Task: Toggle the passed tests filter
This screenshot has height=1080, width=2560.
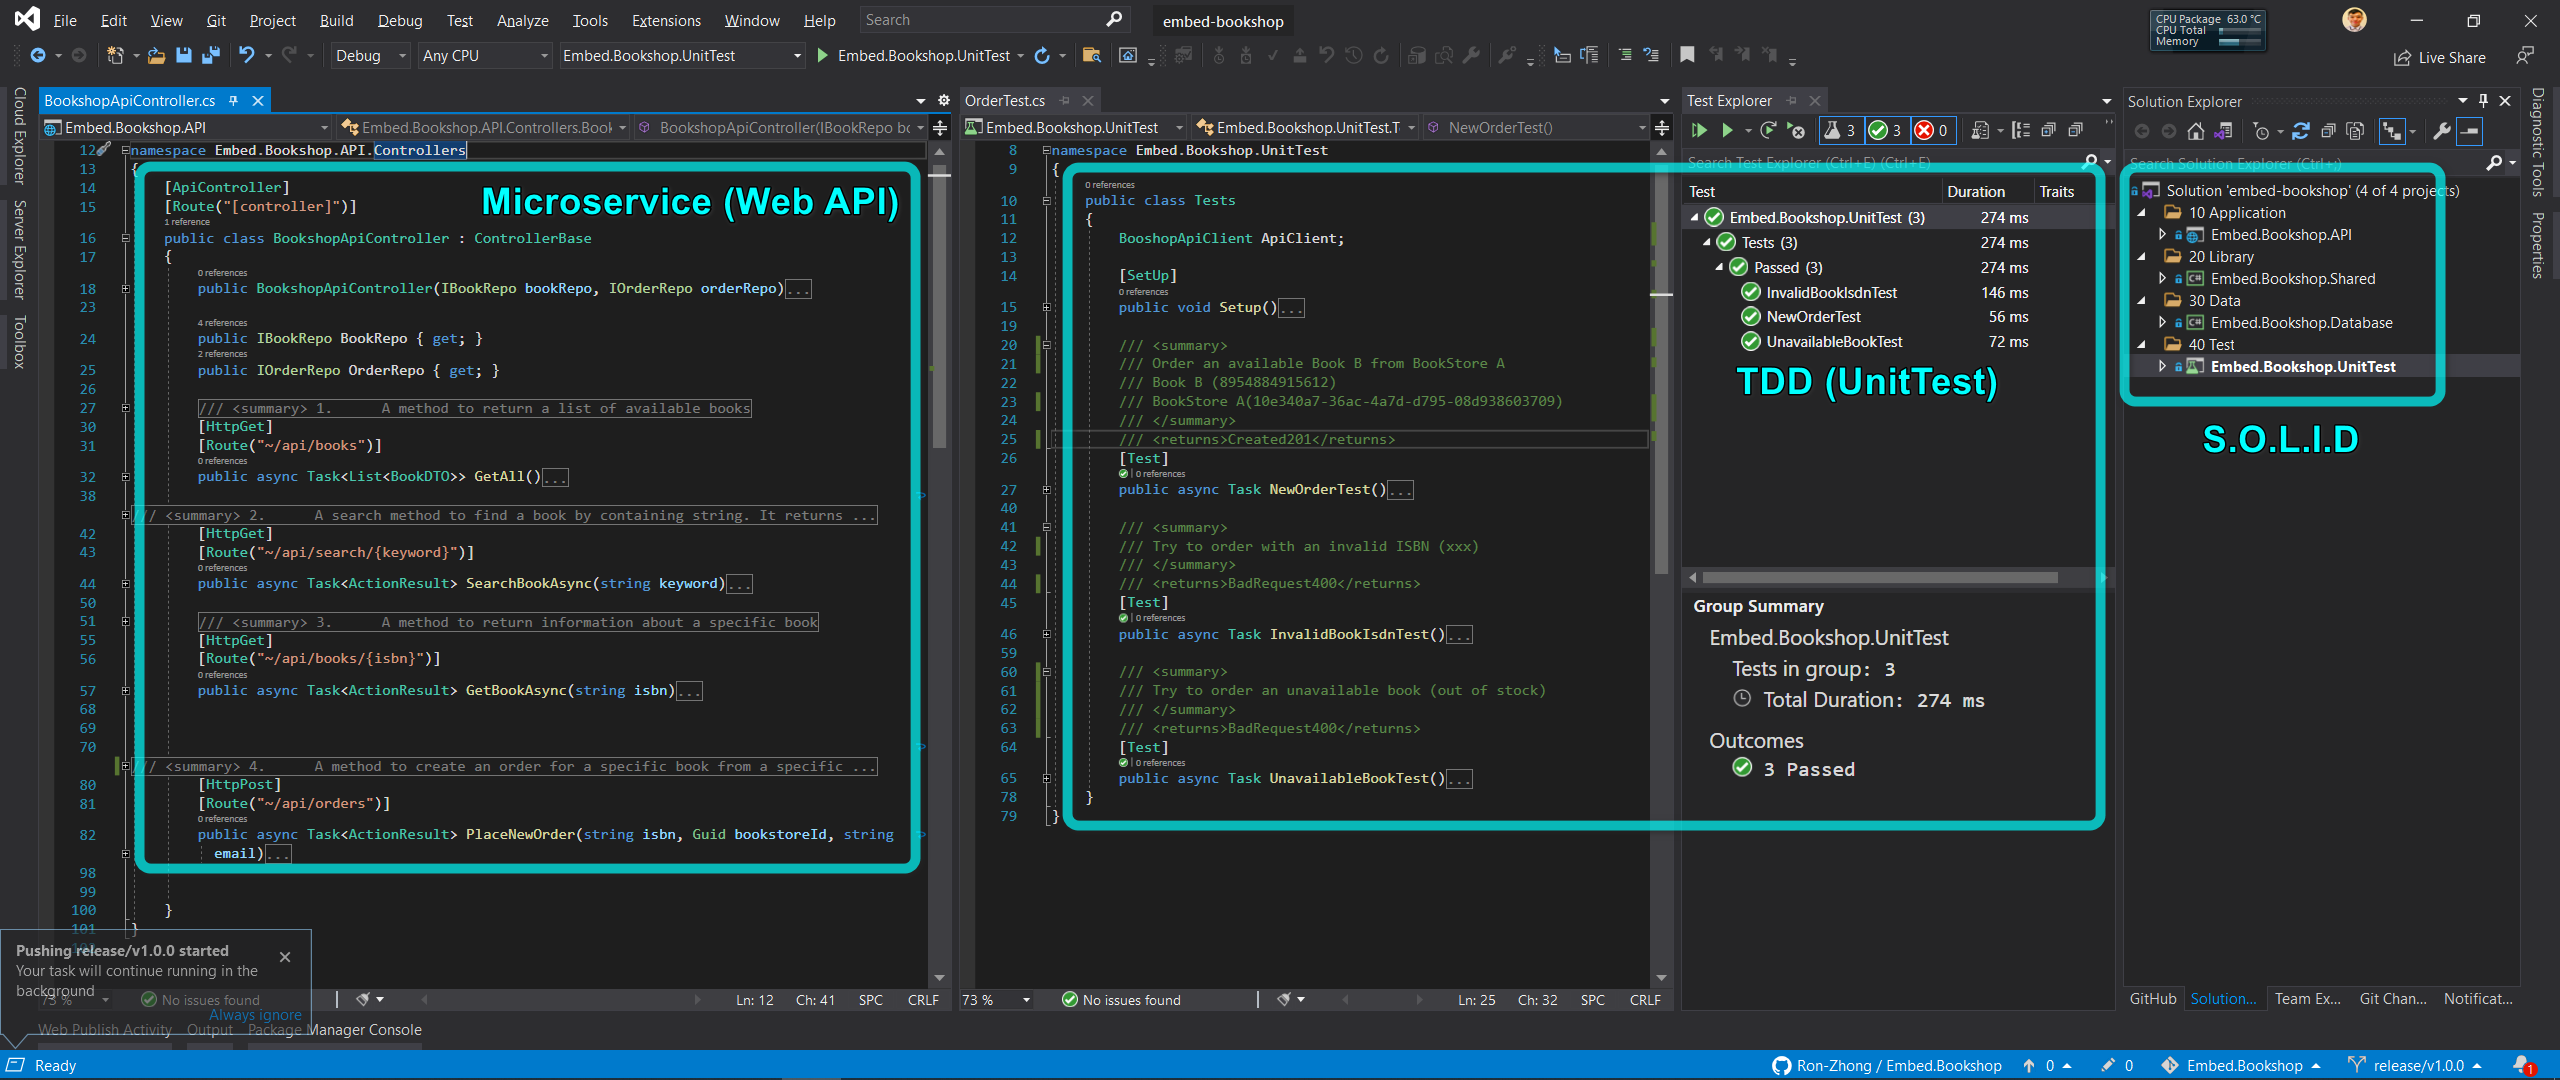Action: point(1886,130)
